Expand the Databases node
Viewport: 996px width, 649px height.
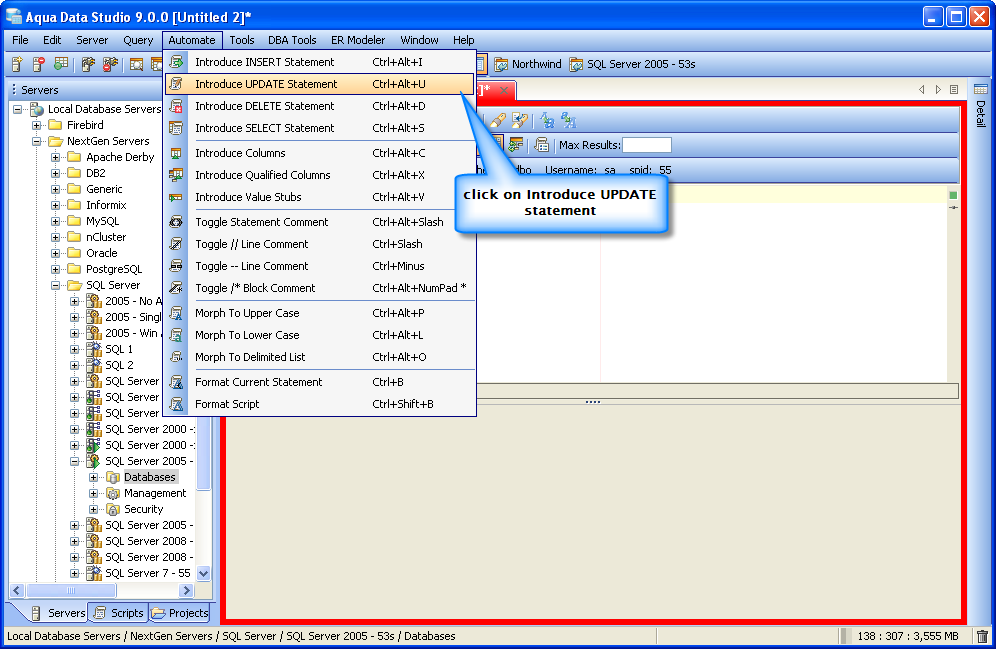coord(93,477)
